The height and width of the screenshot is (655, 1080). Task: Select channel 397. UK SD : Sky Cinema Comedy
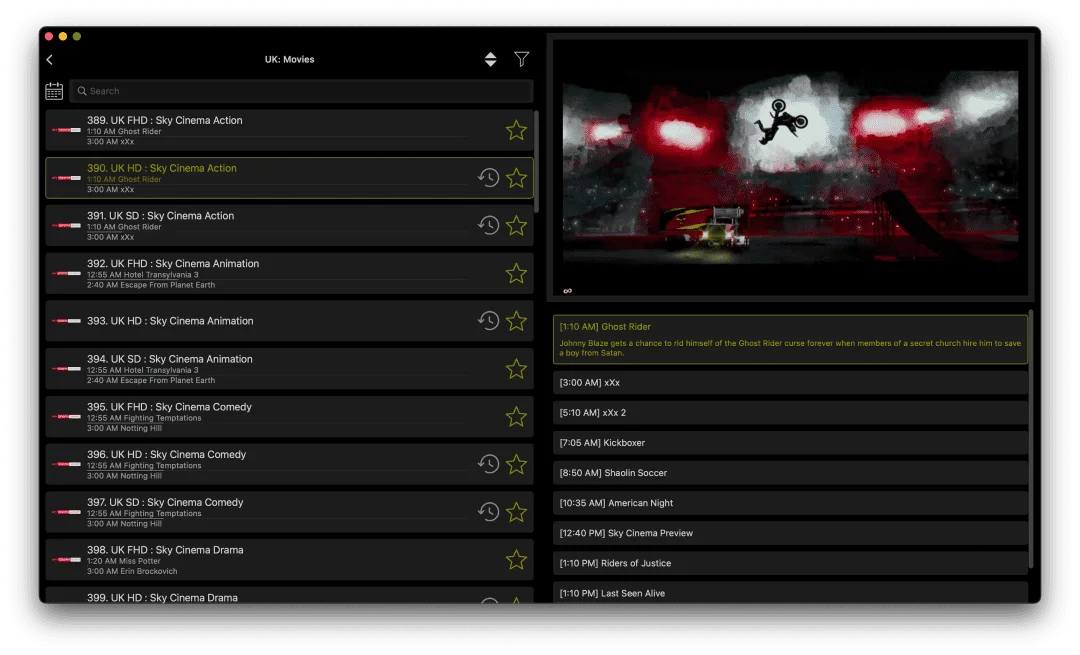pos(289,512)
